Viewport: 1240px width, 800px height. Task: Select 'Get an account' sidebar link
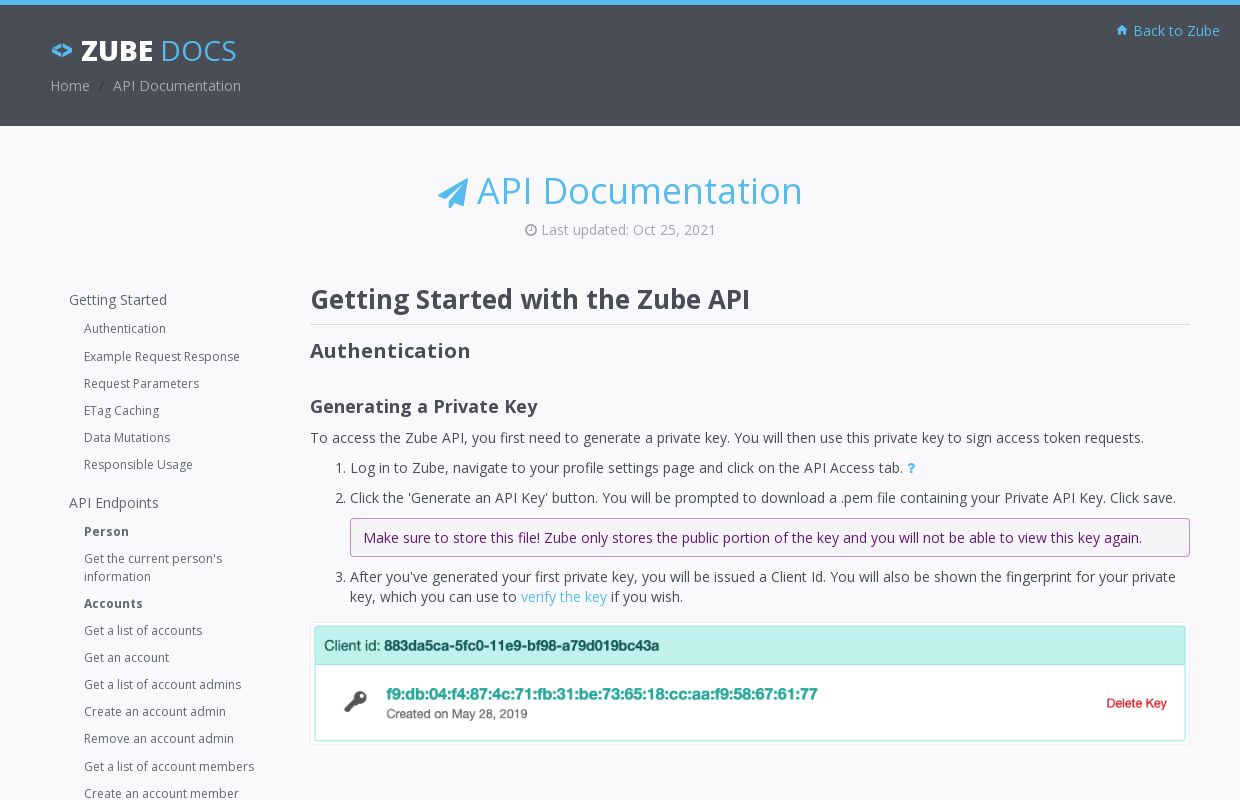[x=126, y=657]
